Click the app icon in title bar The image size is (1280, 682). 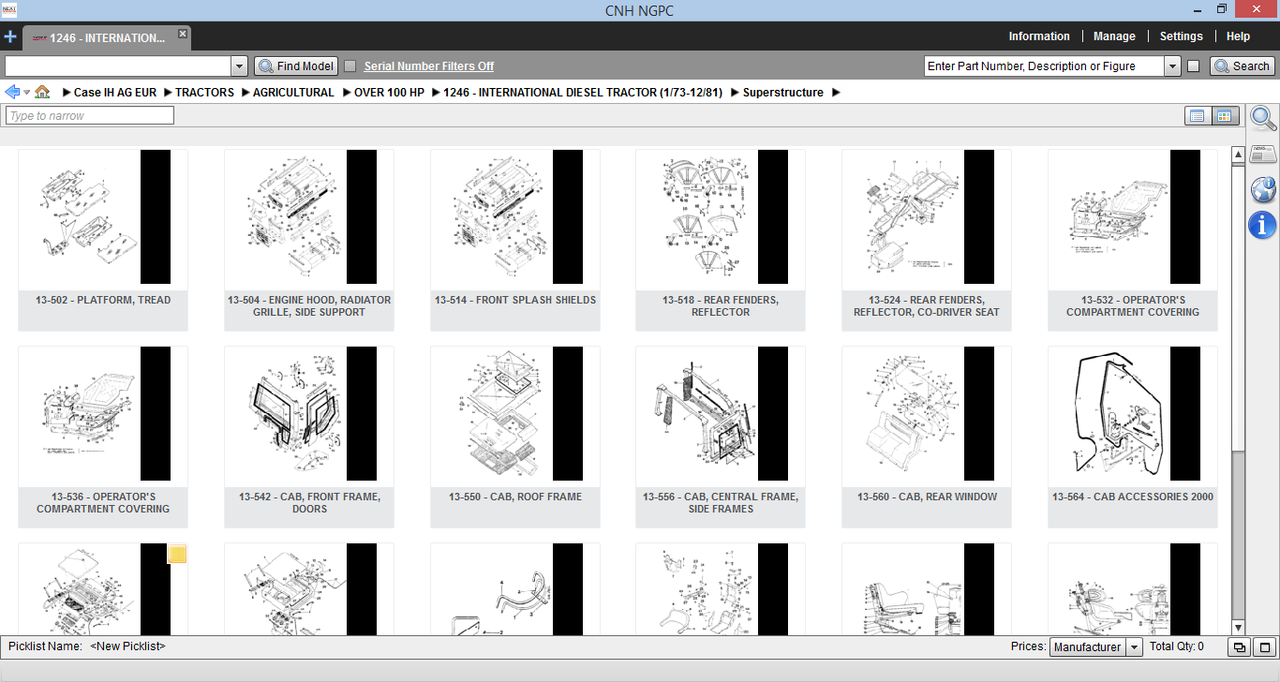pos(10,9)
